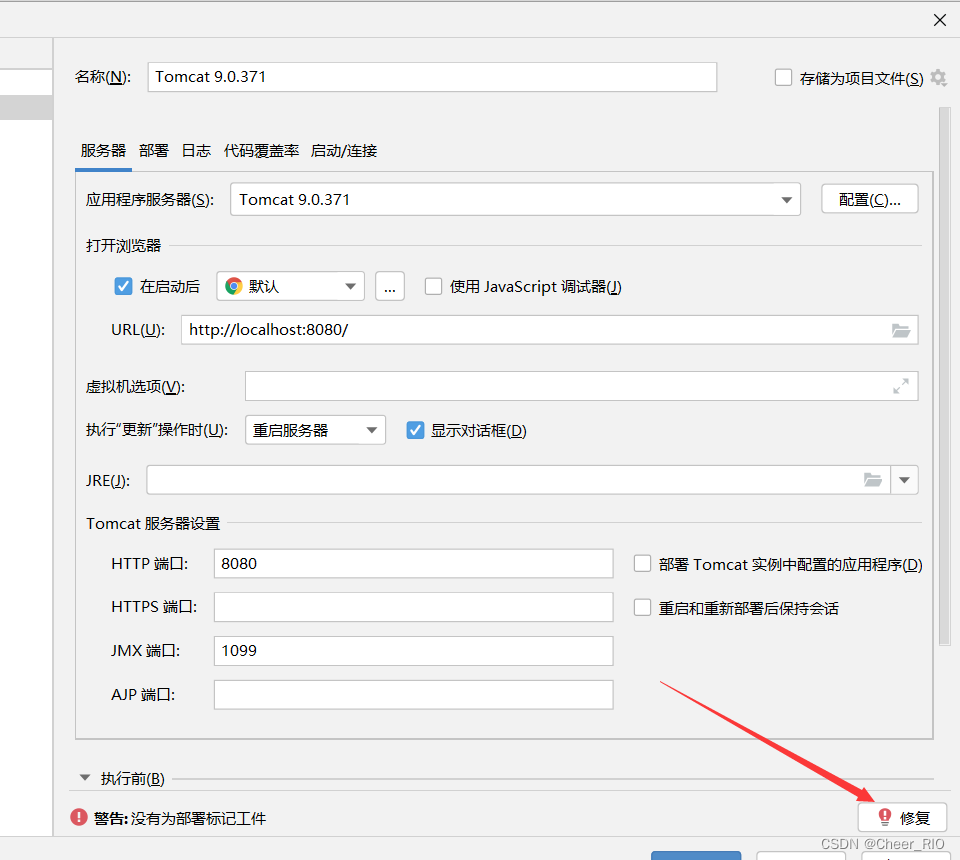960x860 pixels.
Task: Click the 配置(C)... button
Action: [869, 199]
